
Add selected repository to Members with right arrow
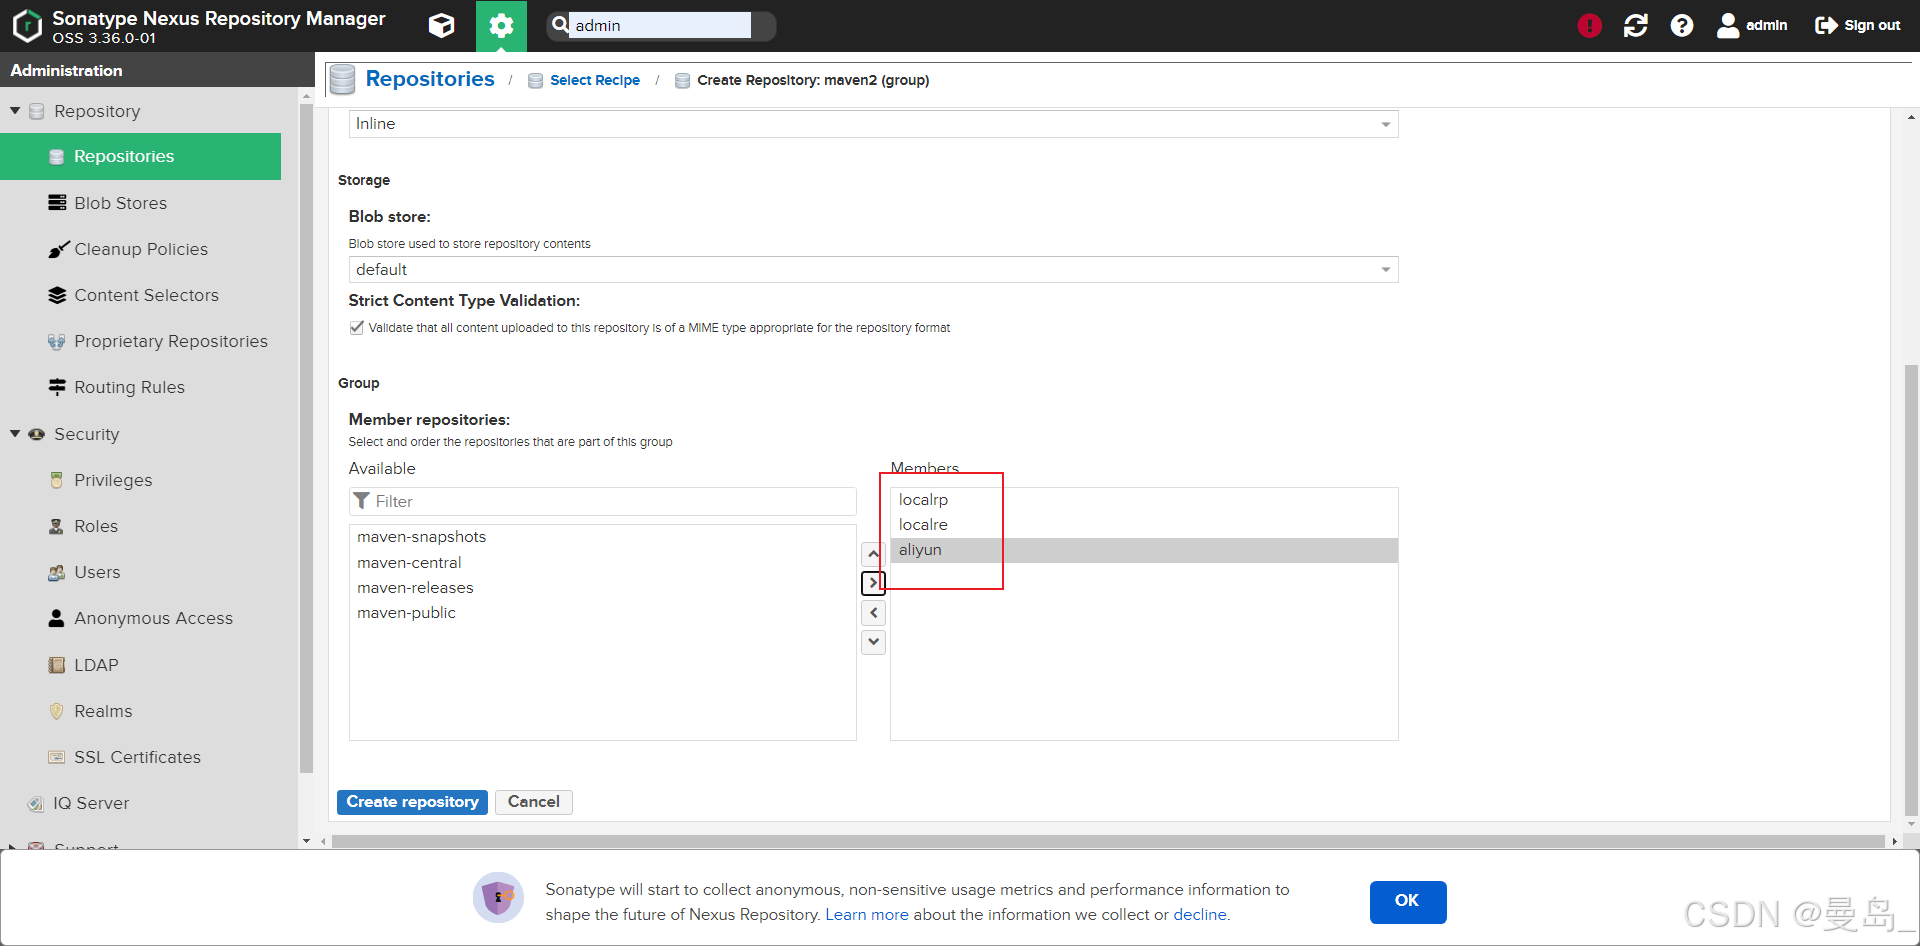coord(873,583)
